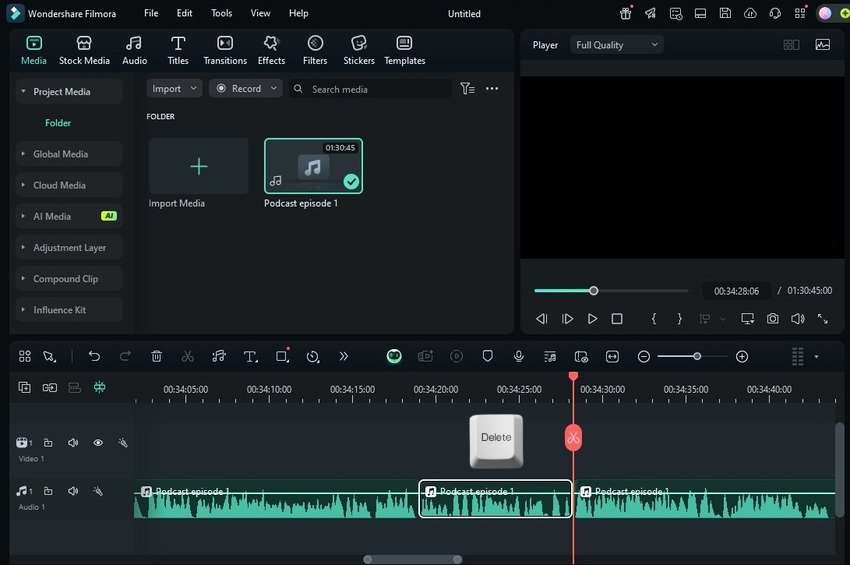Viewport: 850px width, 565px height.
Task: Delete the selected clip with the trash icon
Action: pyautogui.click(x=156, y=356)
